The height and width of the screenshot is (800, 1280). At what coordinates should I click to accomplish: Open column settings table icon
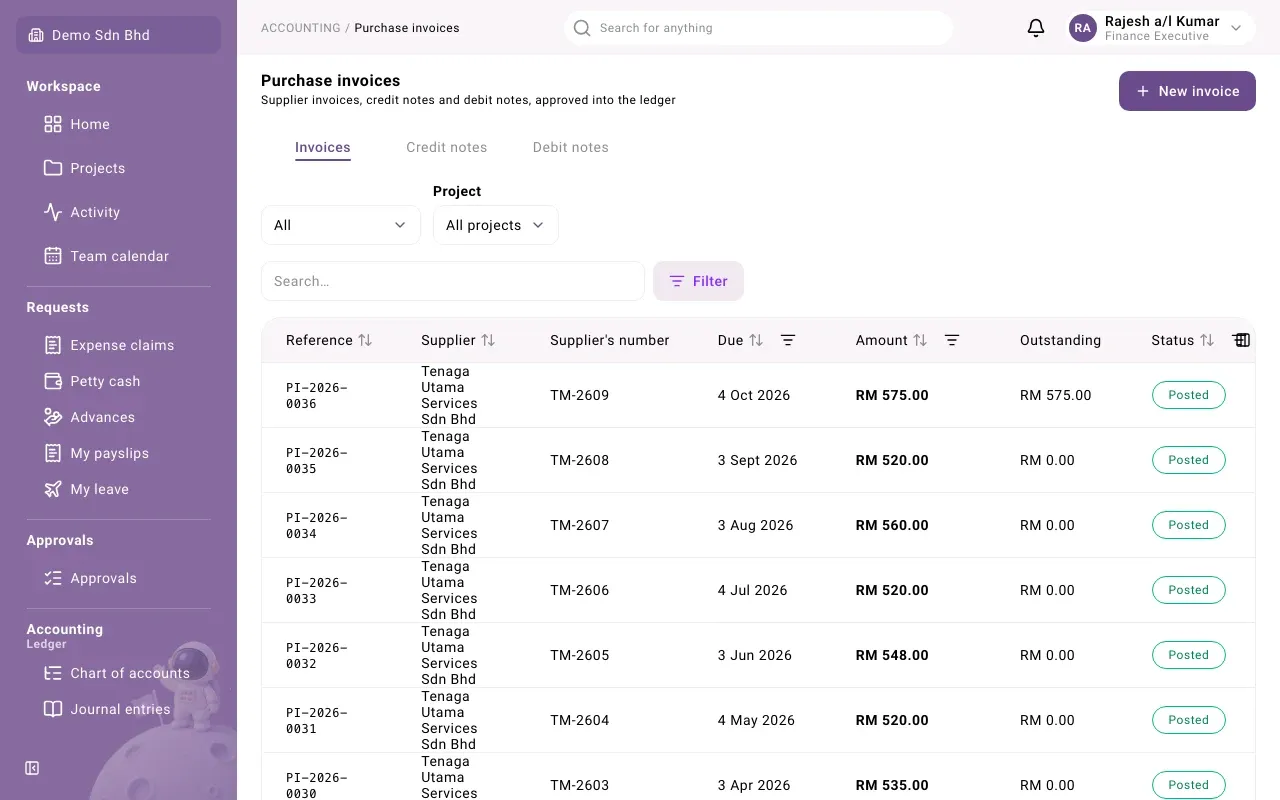(x=1241, y=340)
